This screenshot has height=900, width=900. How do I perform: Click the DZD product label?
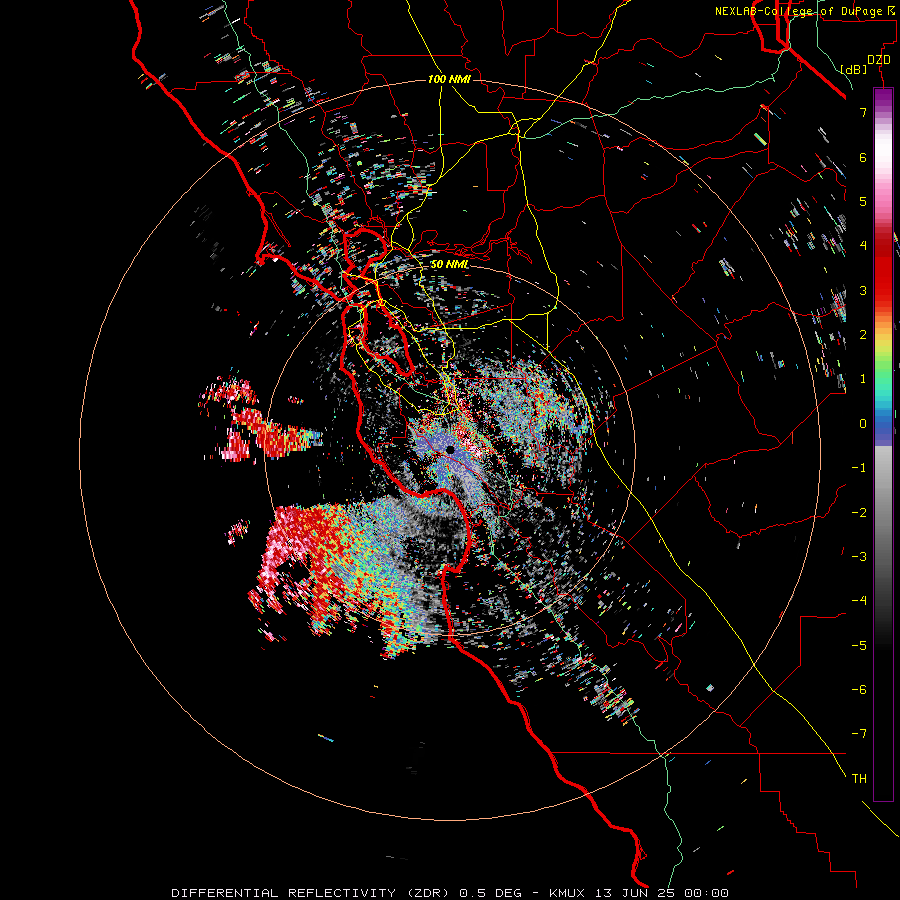point(879,60)
